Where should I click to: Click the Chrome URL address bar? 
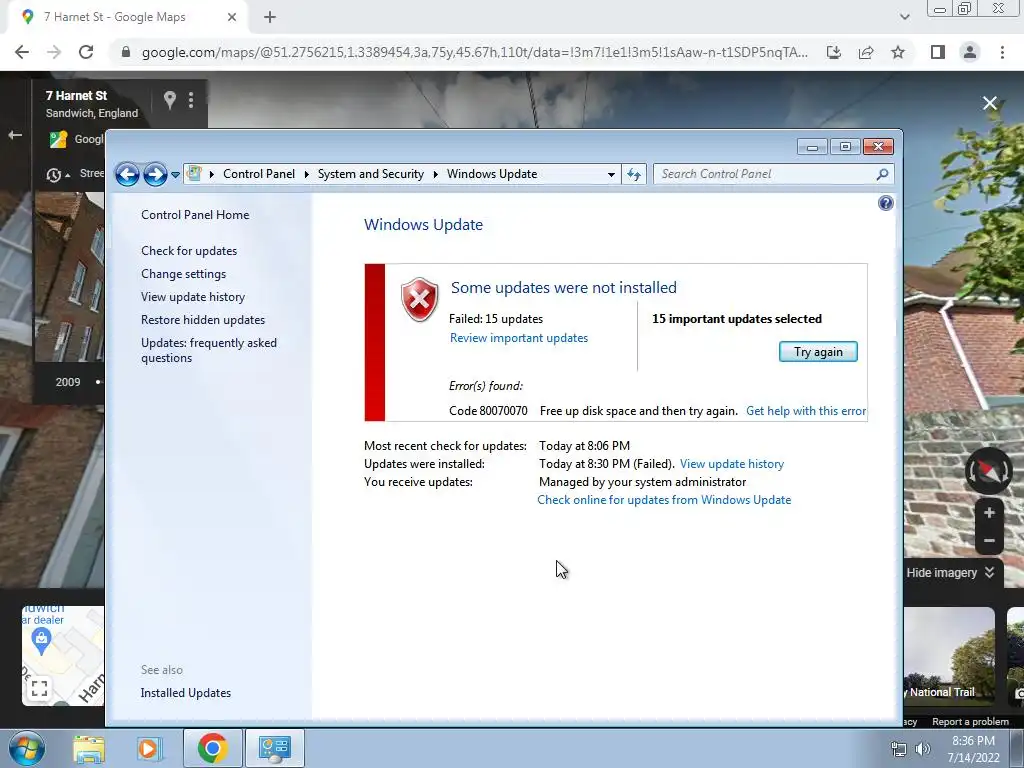click(474, 52)
